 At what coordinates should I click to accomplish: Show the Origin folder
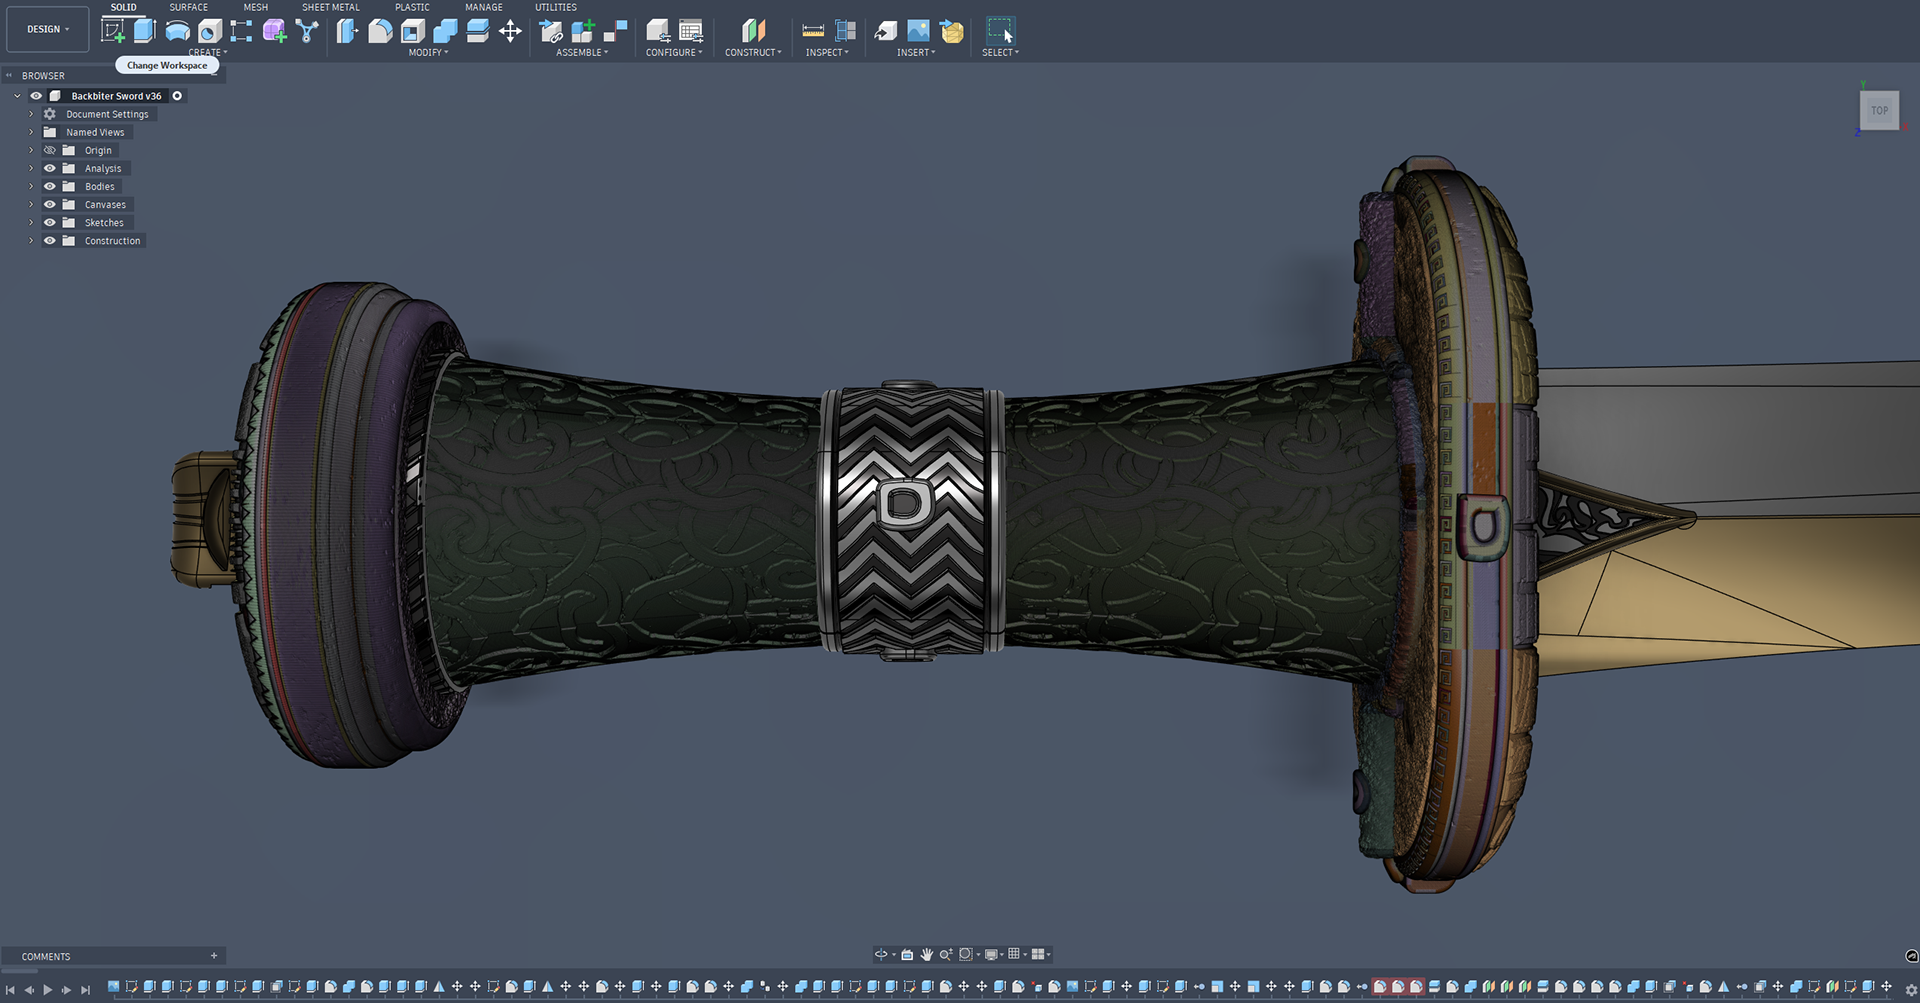point(49,150)
